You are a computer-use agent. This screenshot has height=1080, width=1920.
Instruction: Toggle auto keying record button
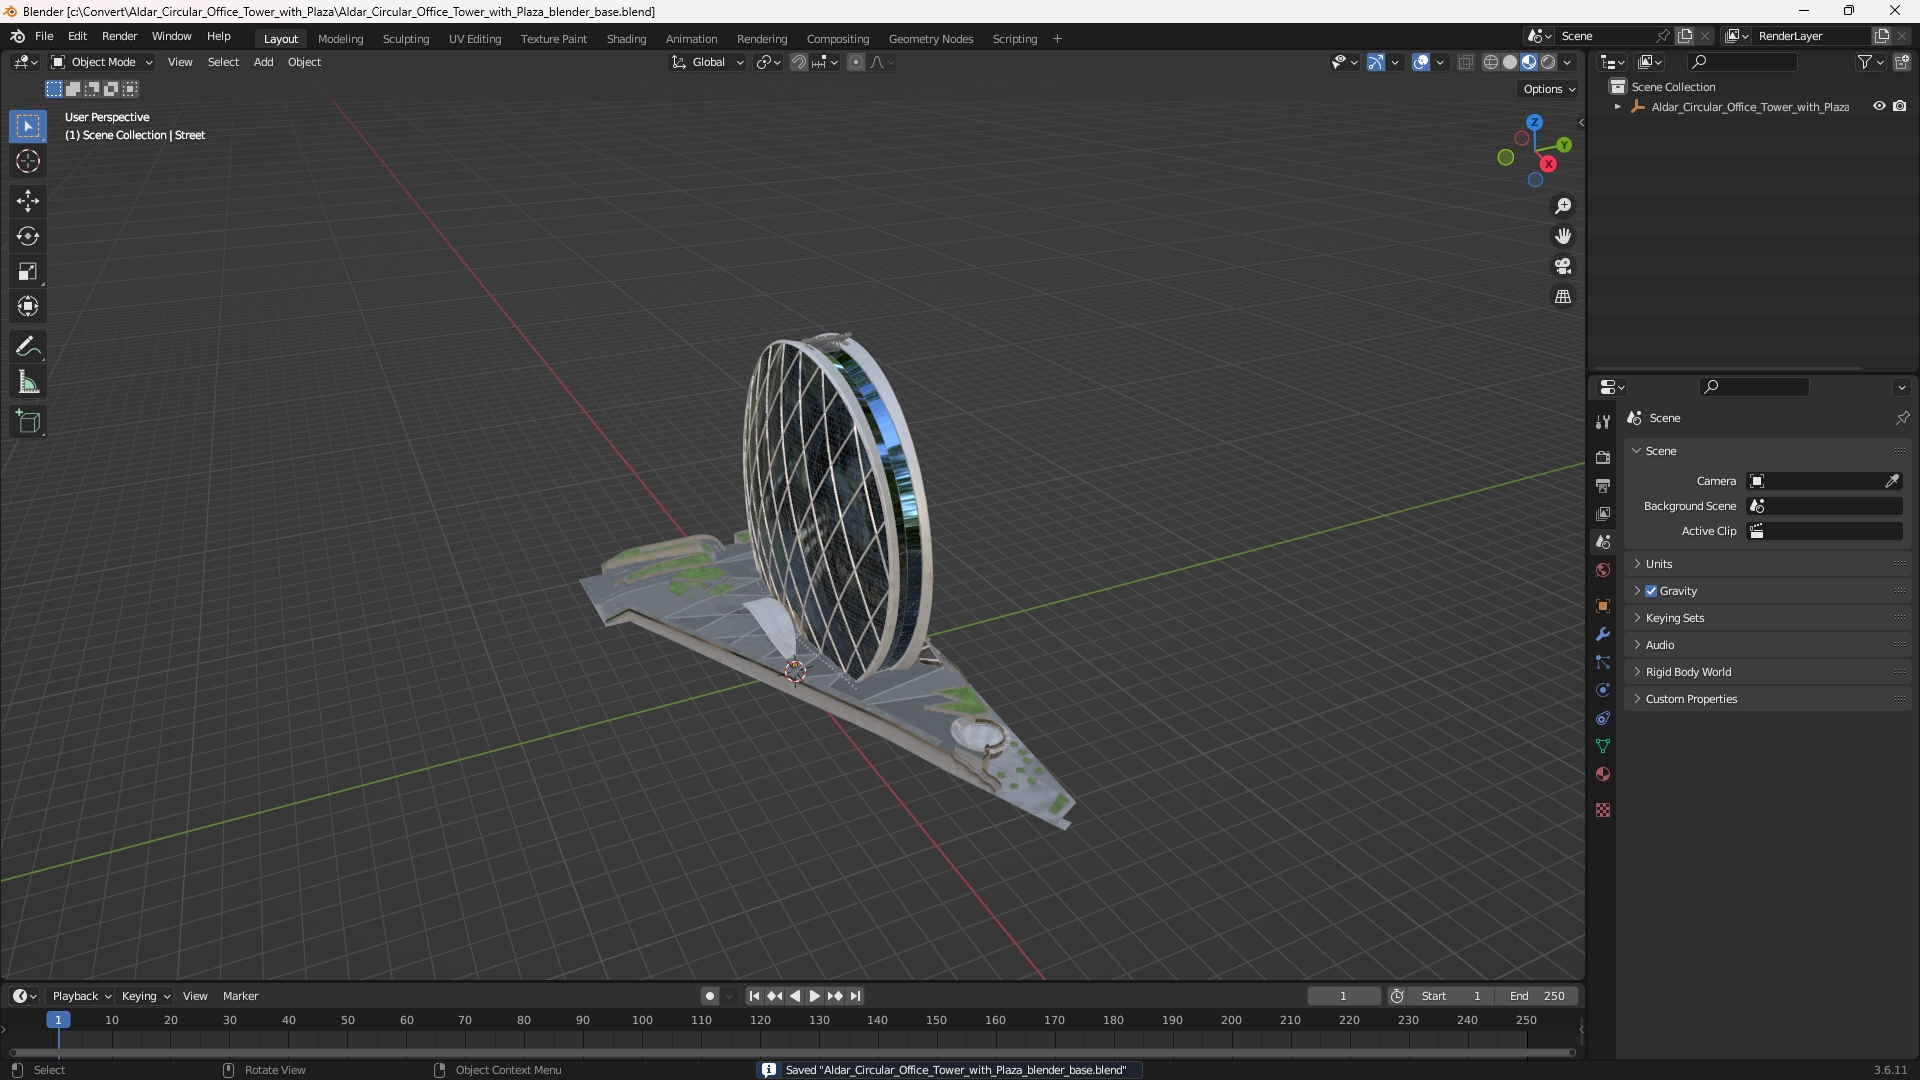point(710,996)
